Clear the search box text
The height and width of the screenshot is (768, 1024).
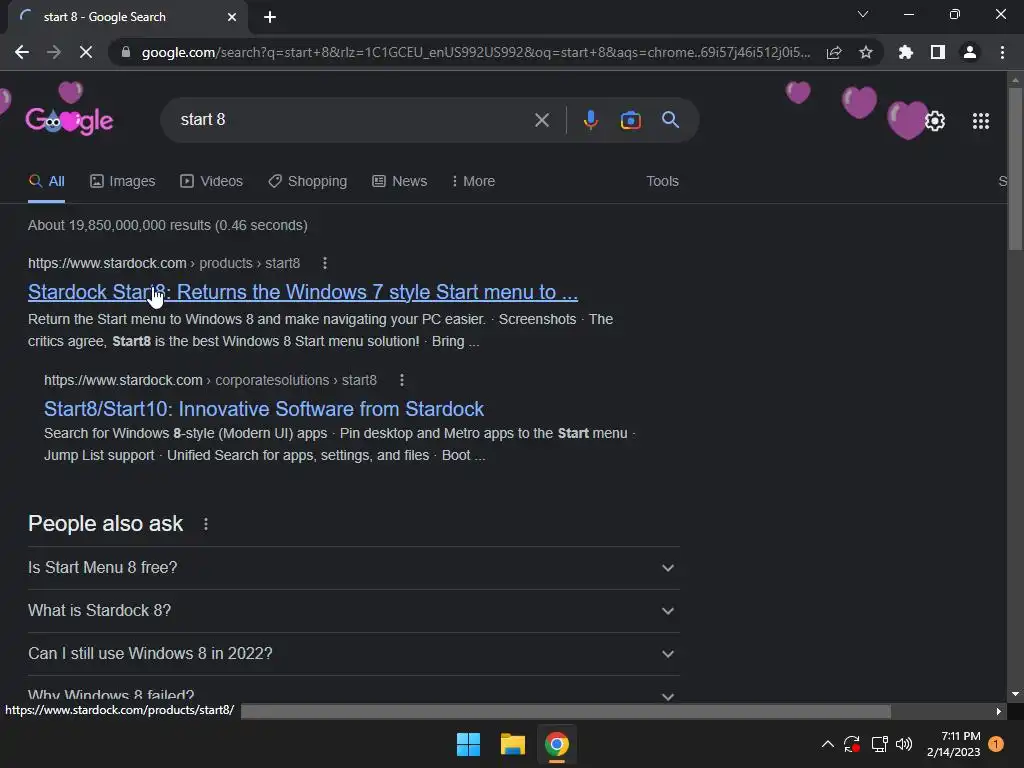(x=541, y=120)
